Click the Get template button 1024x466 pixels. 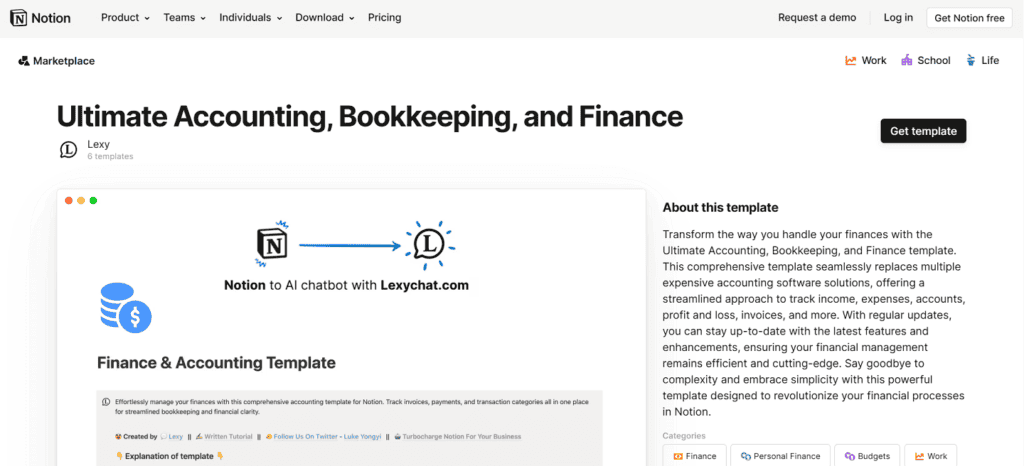[x=923, y=131]
